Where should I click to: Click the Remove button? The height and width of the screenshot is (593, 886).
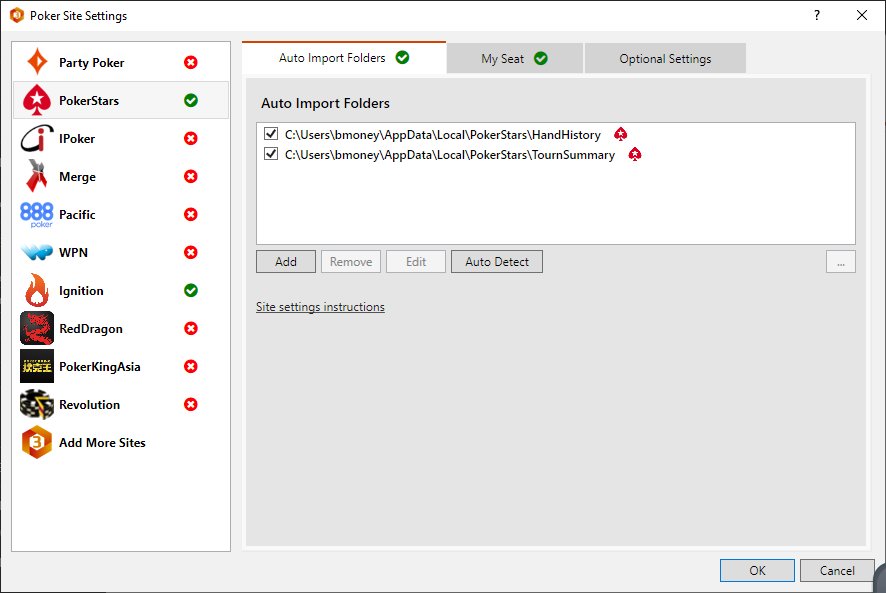351,262
